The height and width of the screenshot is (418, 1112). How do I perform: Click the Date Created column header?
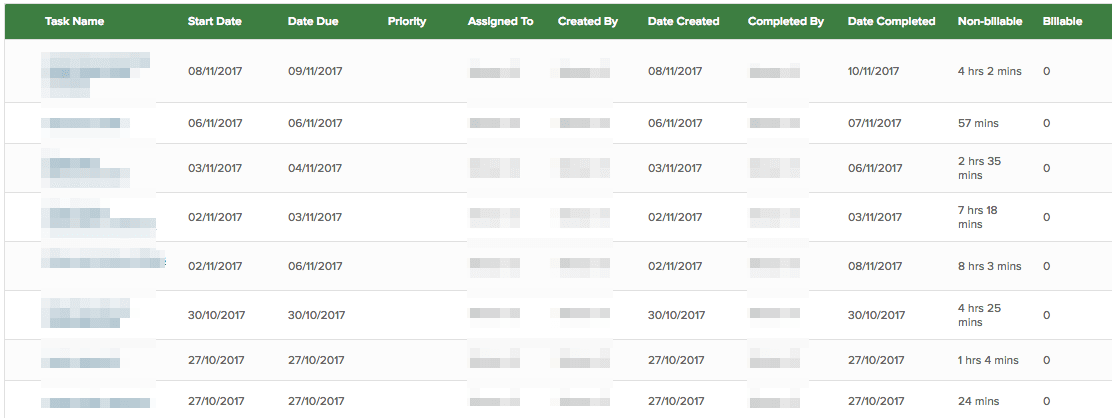point(683,21)
